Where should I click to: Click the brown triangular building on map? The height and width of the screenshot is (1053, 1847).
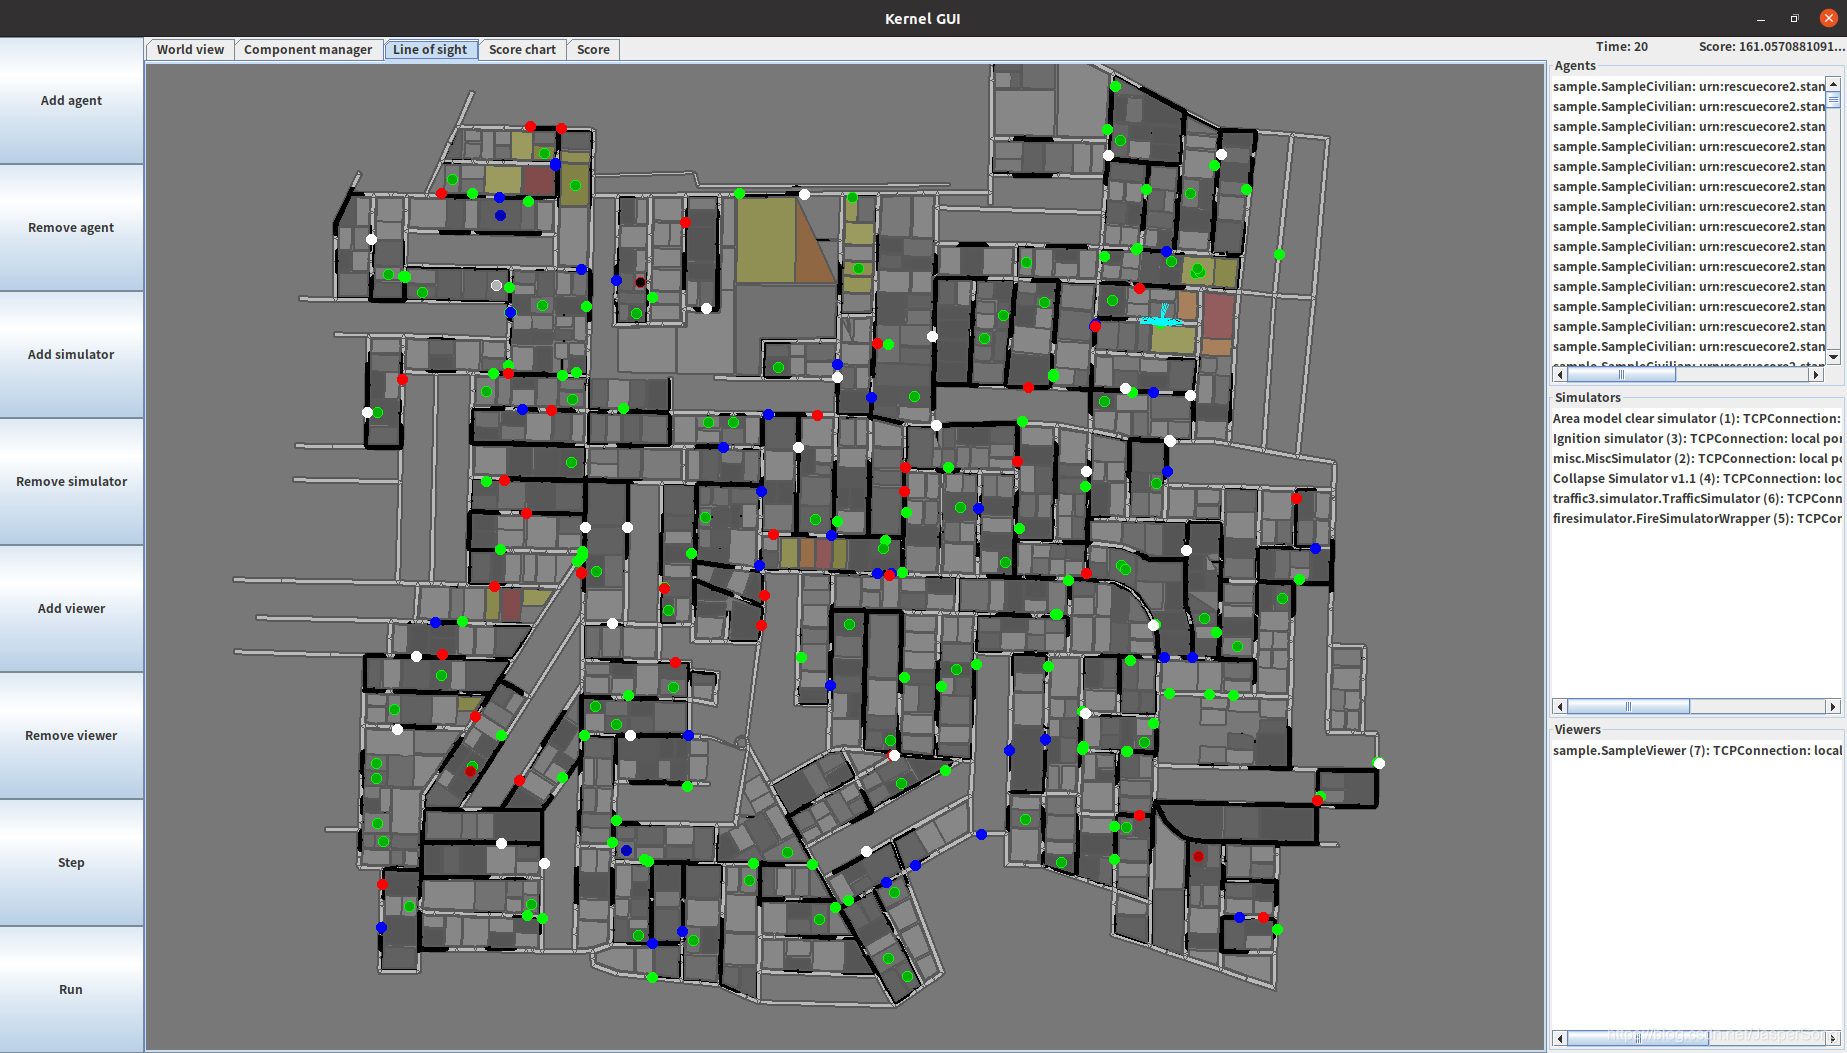click(x=812, y=245)
